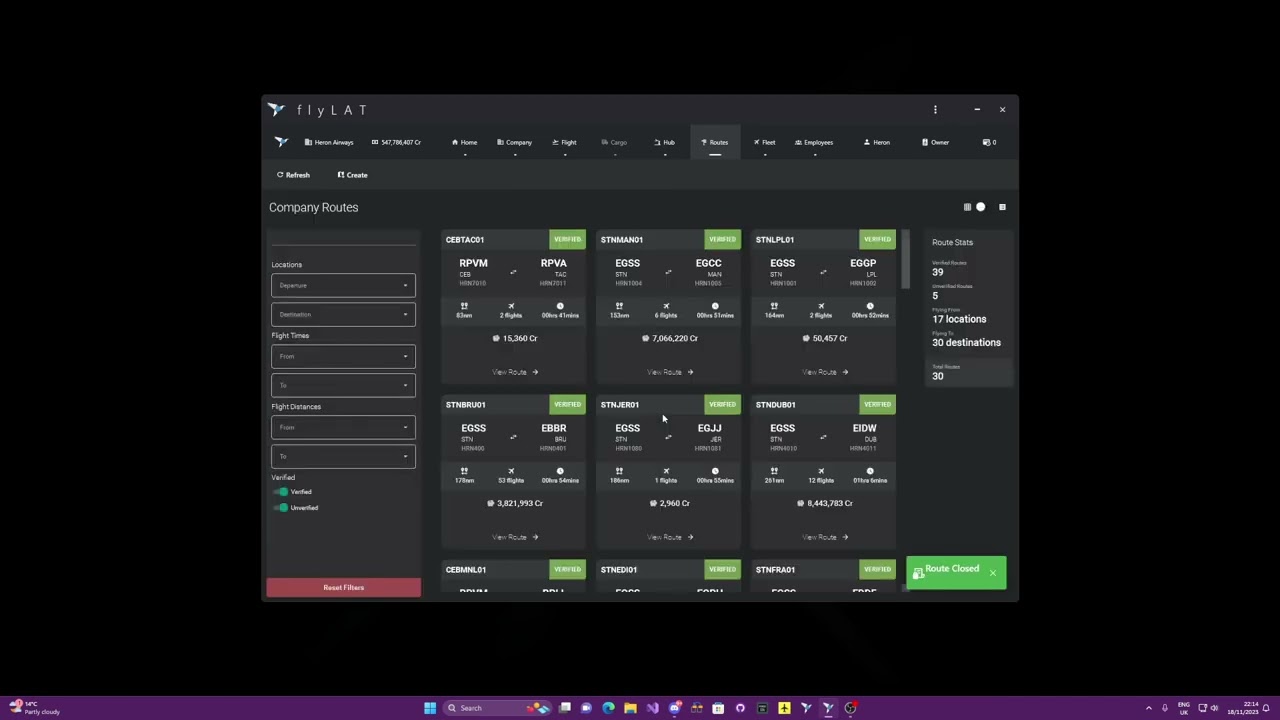This screenshot has height=720, width=1280.
Task: Open the Flight Times From dropdown
Action: [343, 356]
